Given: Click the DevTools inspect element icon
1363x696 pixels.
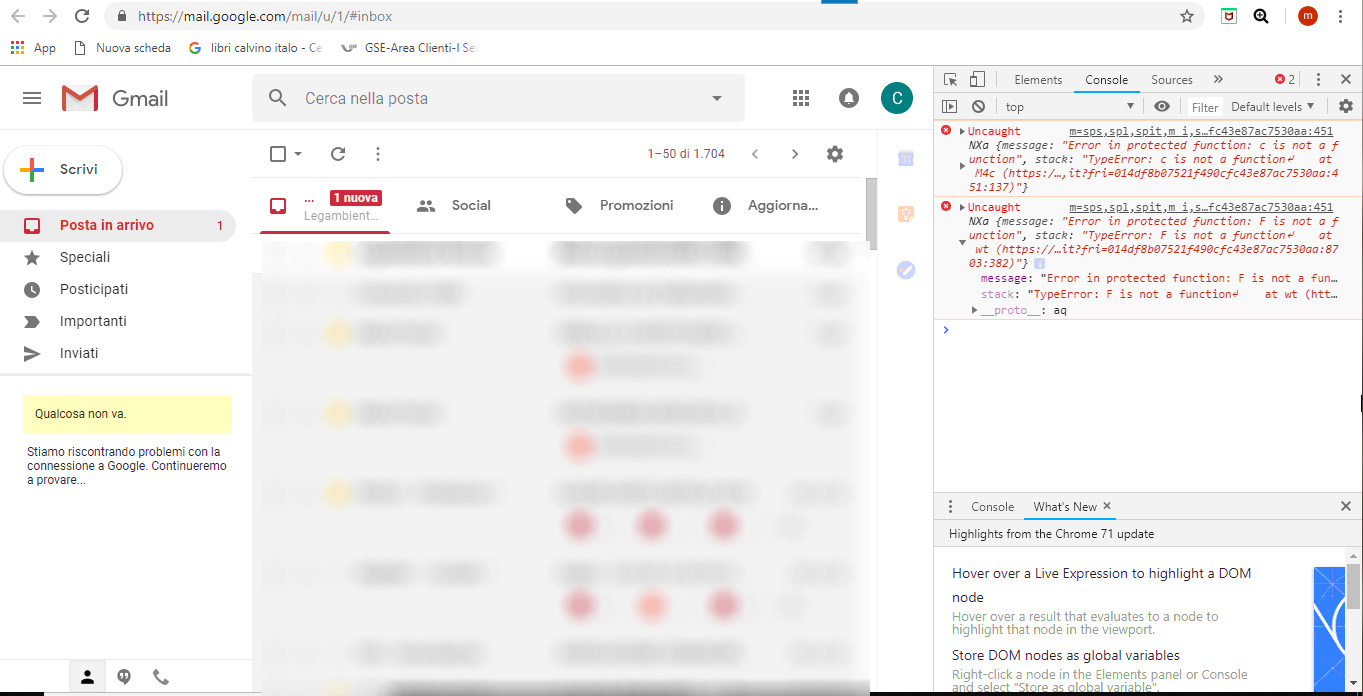Looking at the screenshot, I should click(x=950, y=80).
